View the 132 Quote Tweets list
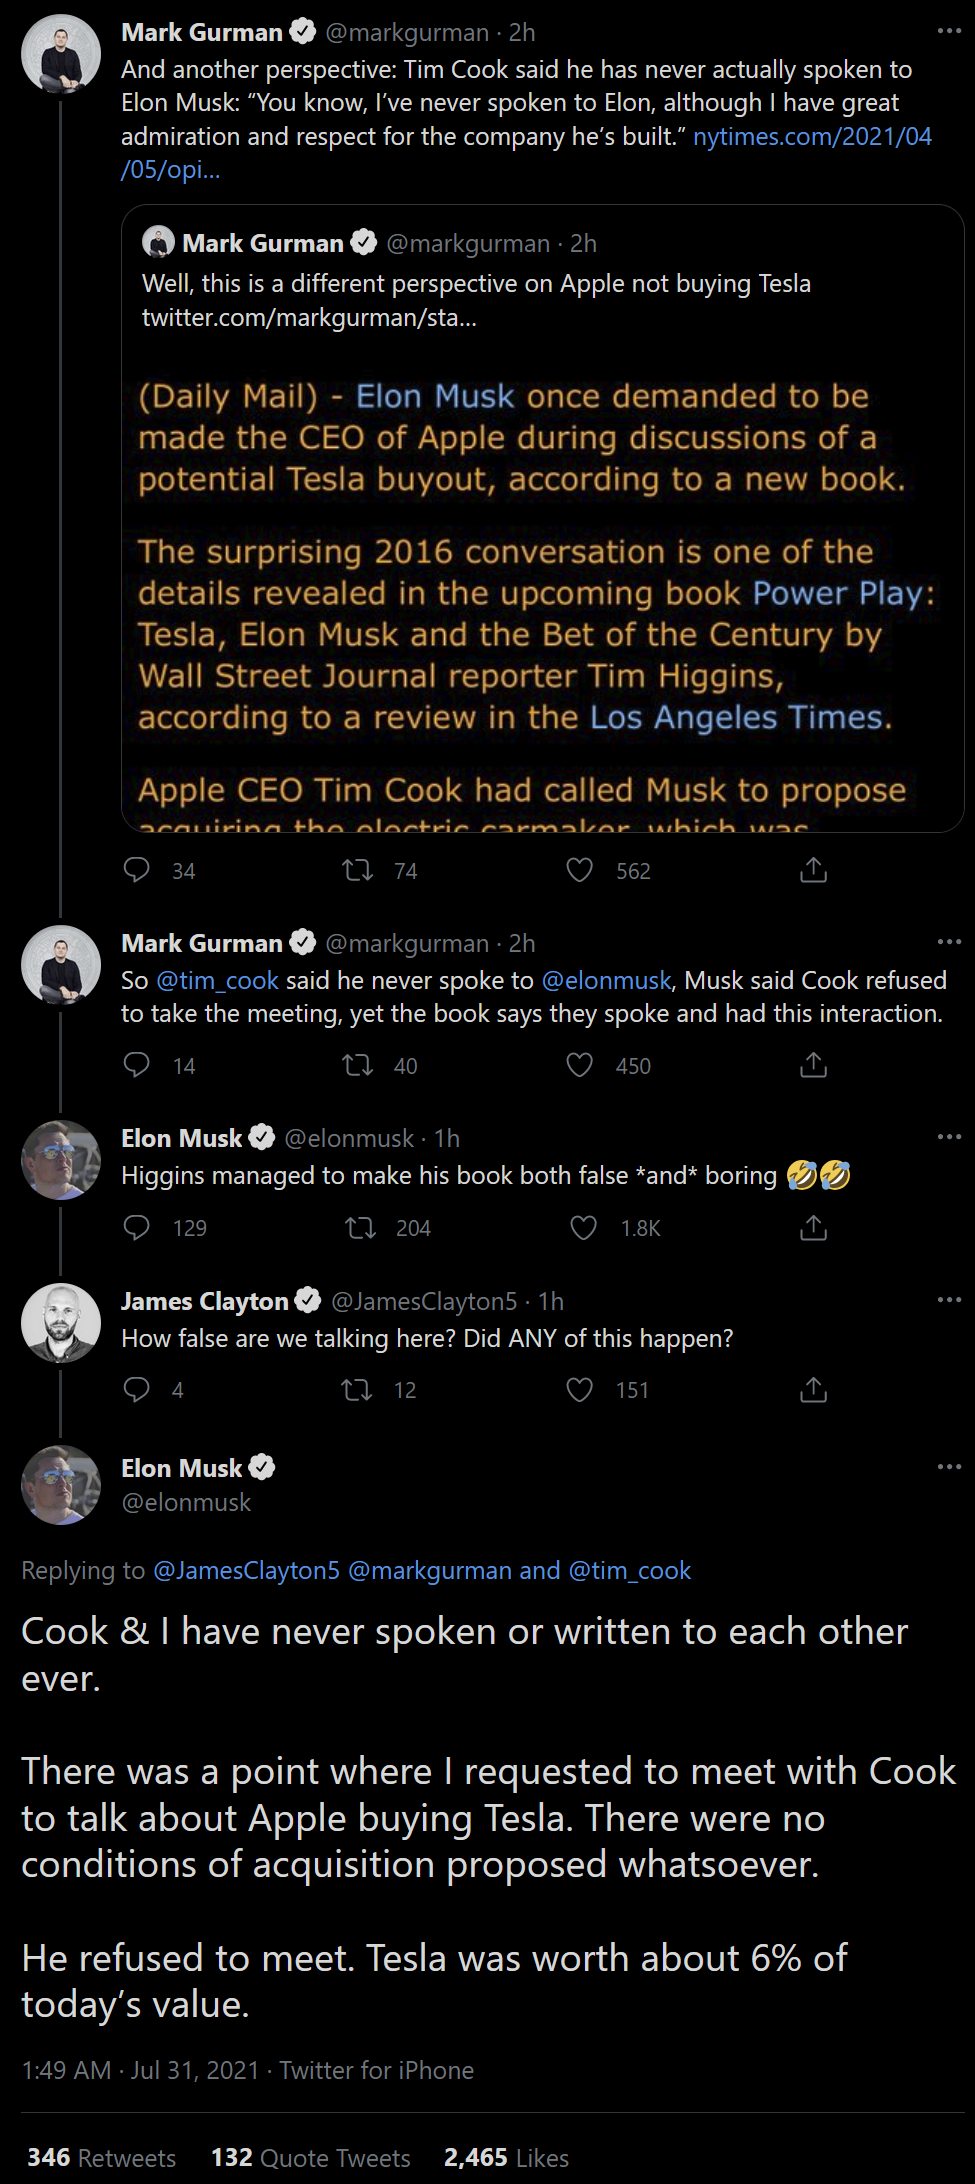This screenshot has height=2184, width=975. [x=310, y=2158]
